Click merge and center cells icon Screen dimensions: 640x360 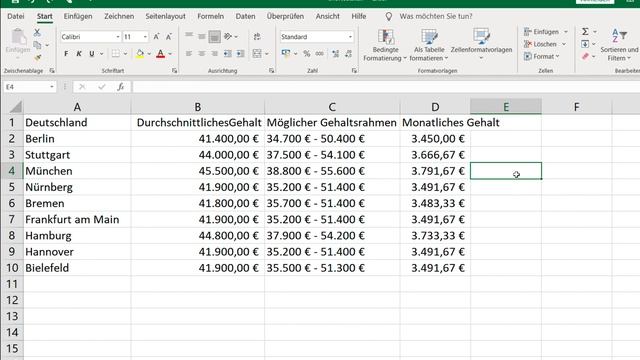click(257, 53)
